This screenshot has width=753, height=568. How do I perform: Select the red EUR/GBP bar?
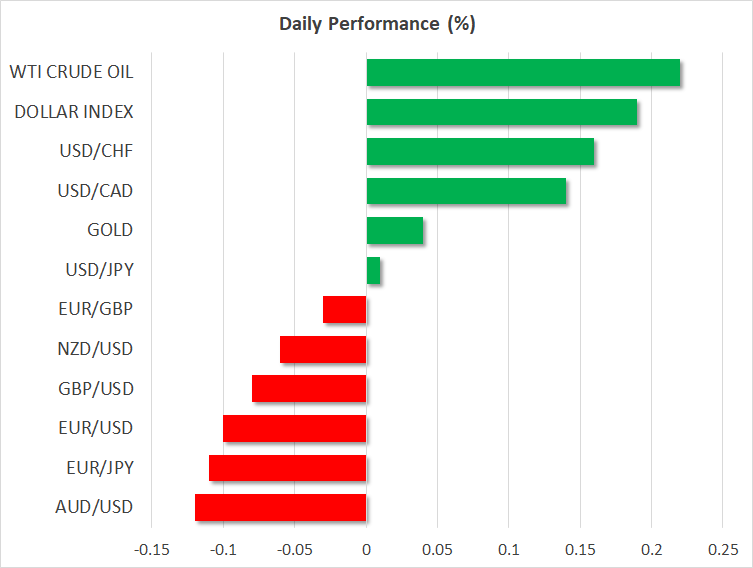tap(345, 310)
